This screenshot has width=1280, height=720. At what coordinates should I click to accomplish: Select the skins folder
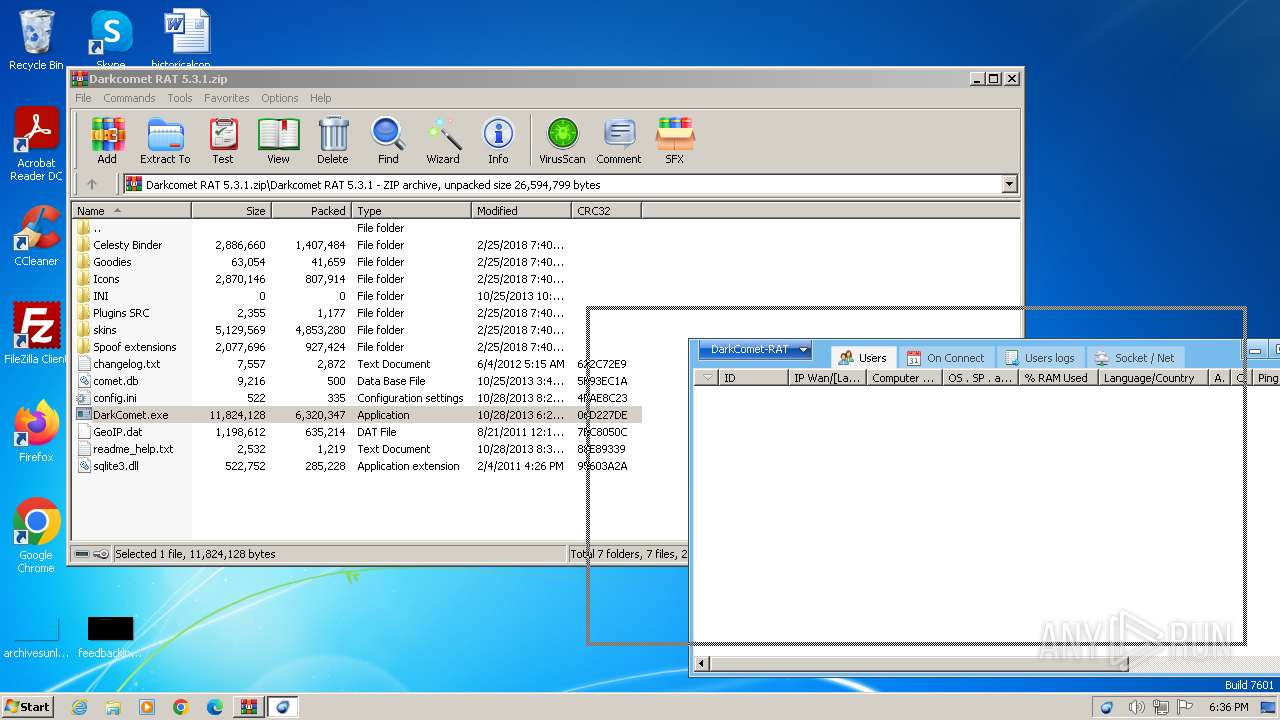[x=104, y=330]
